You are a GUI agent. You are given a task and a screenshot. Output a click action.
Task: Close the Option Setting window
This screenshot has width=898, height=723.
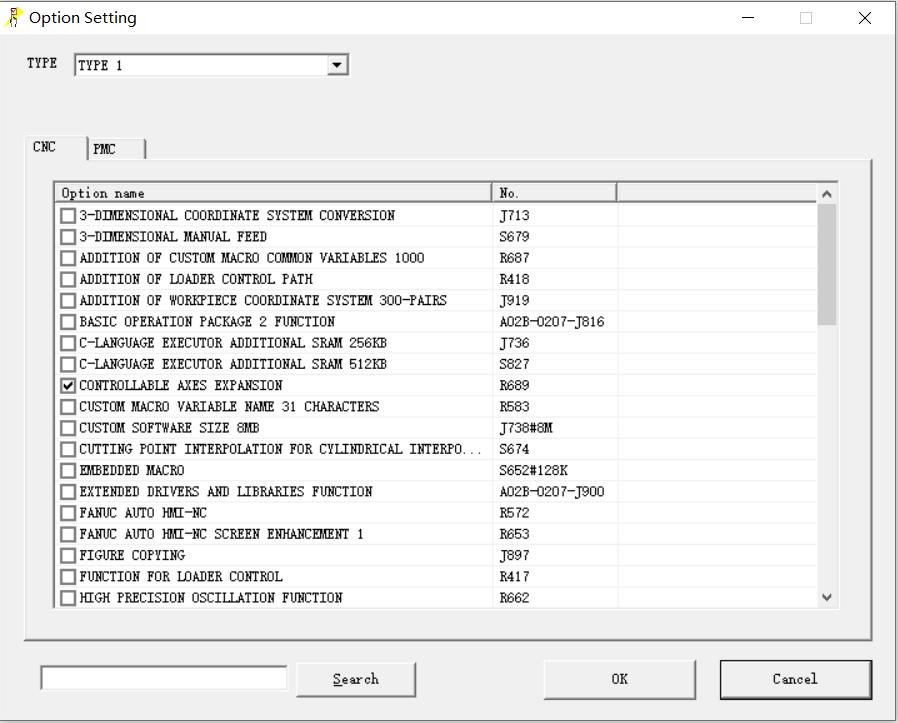[x=865, y=18]
